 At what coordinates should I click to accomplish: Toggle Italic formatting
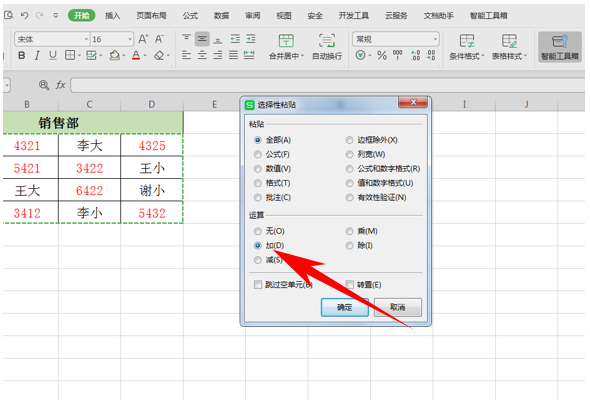(37, 56)
